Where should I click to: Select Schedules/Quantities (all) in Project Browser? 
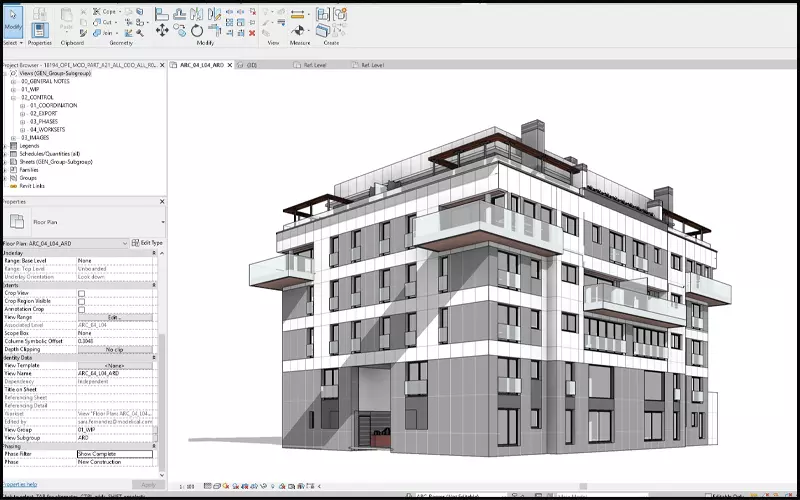click(x=49, y=154)
